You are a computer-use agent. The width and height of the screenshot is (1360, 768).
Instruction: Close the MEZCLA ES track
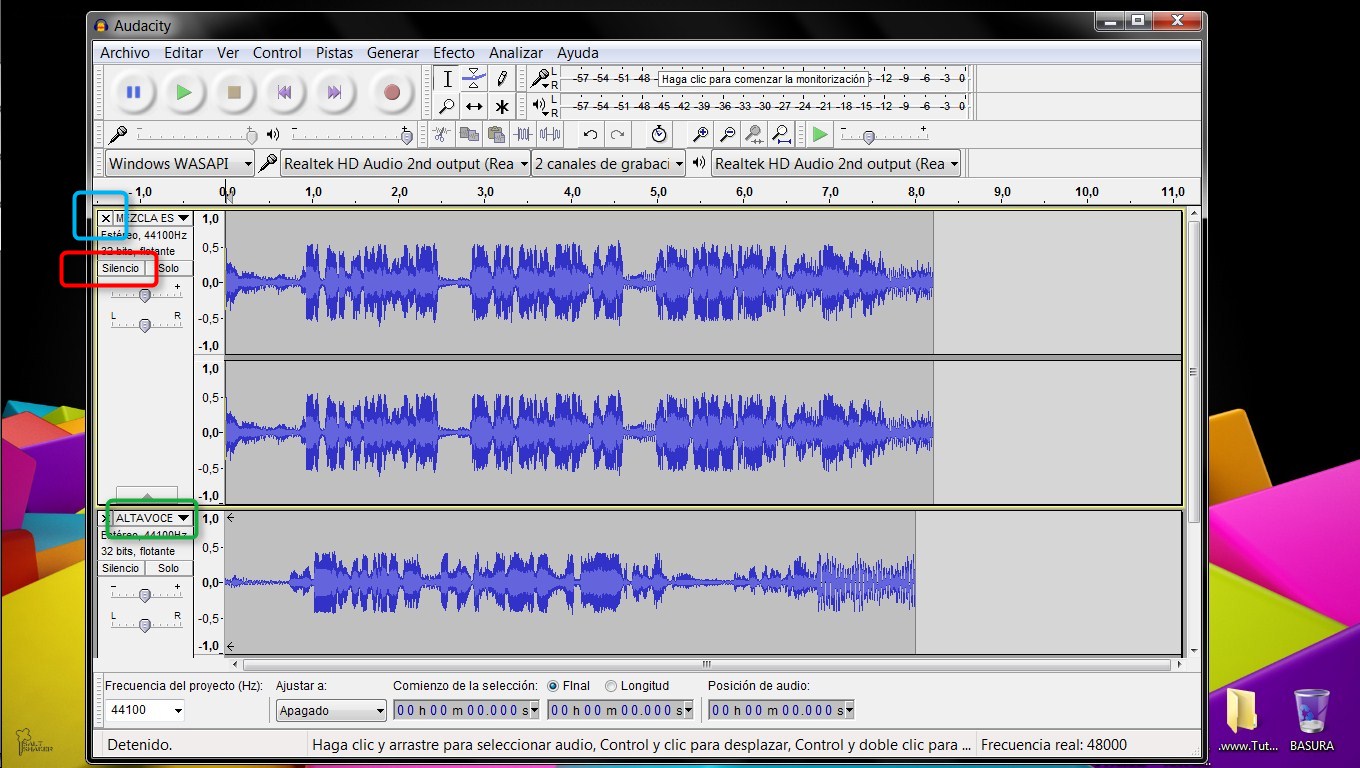(106, 218)
